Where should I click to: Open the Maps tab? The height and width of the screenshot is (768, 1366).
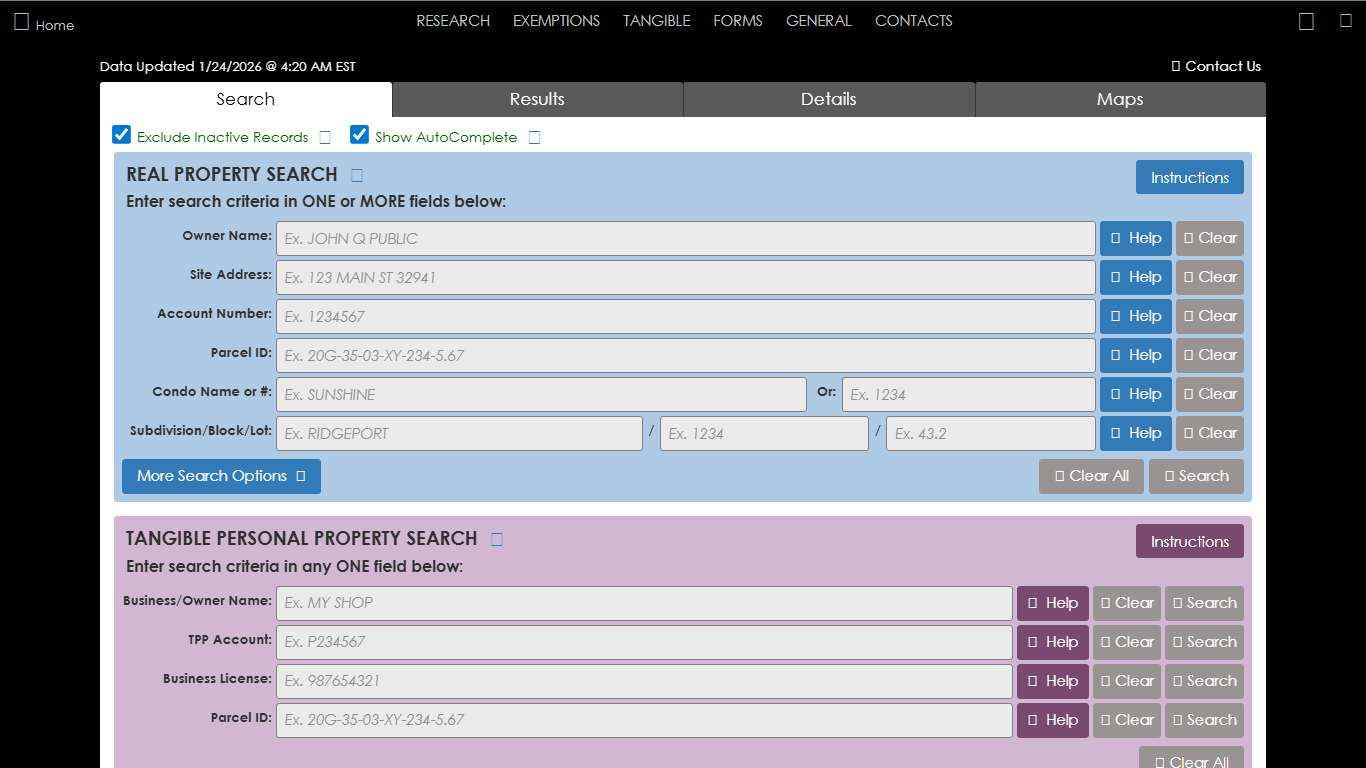1119,99
